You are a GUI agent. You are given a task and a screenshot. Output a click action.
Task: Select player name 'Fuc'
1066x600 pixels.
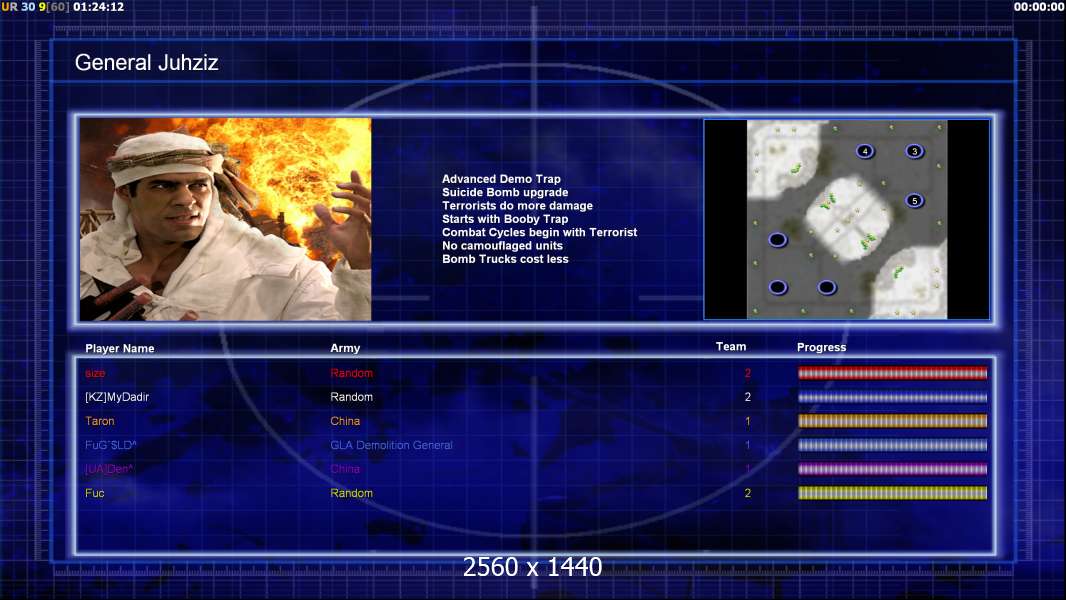[x=94, y=493]
